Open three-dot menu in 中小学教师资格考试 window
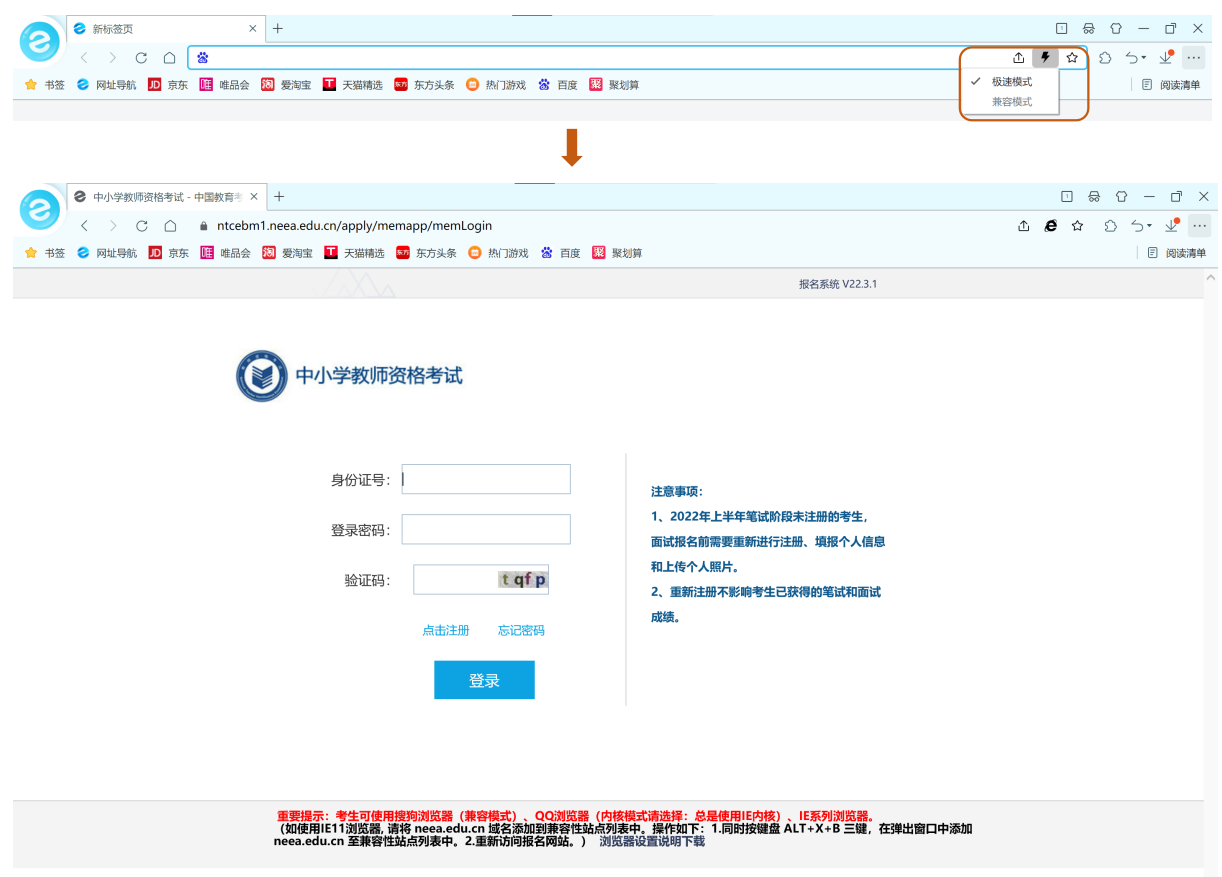Viewport: 1222px width, 877px height. coord(1199,226)
